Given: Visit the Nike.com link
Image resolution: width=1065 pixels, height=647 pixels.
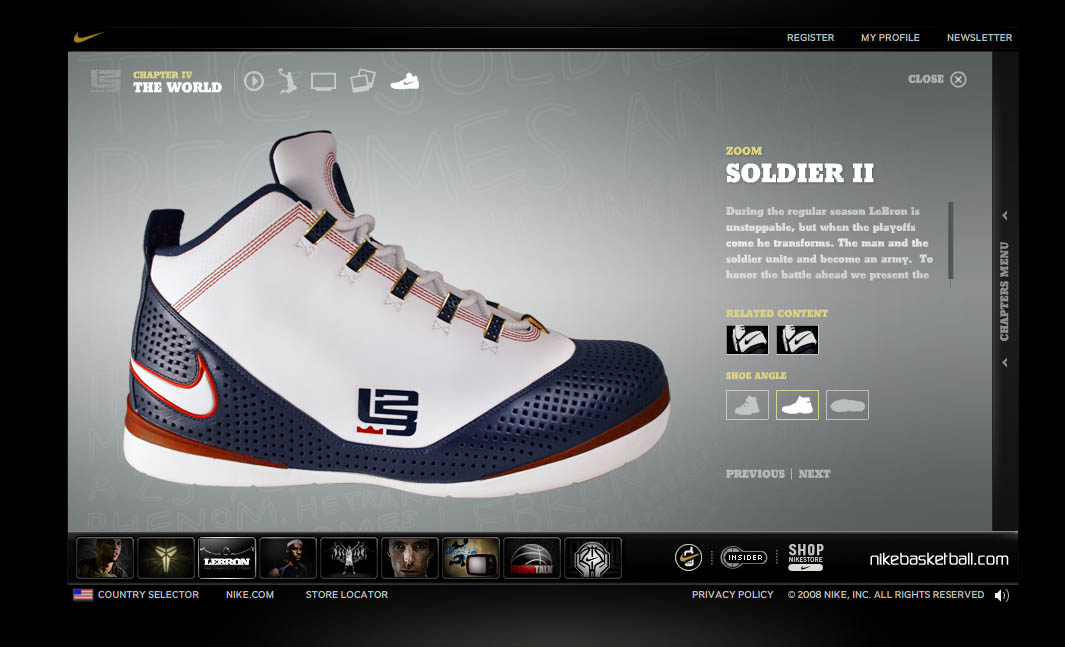Looking at the screenshot, I should [250, 595].
